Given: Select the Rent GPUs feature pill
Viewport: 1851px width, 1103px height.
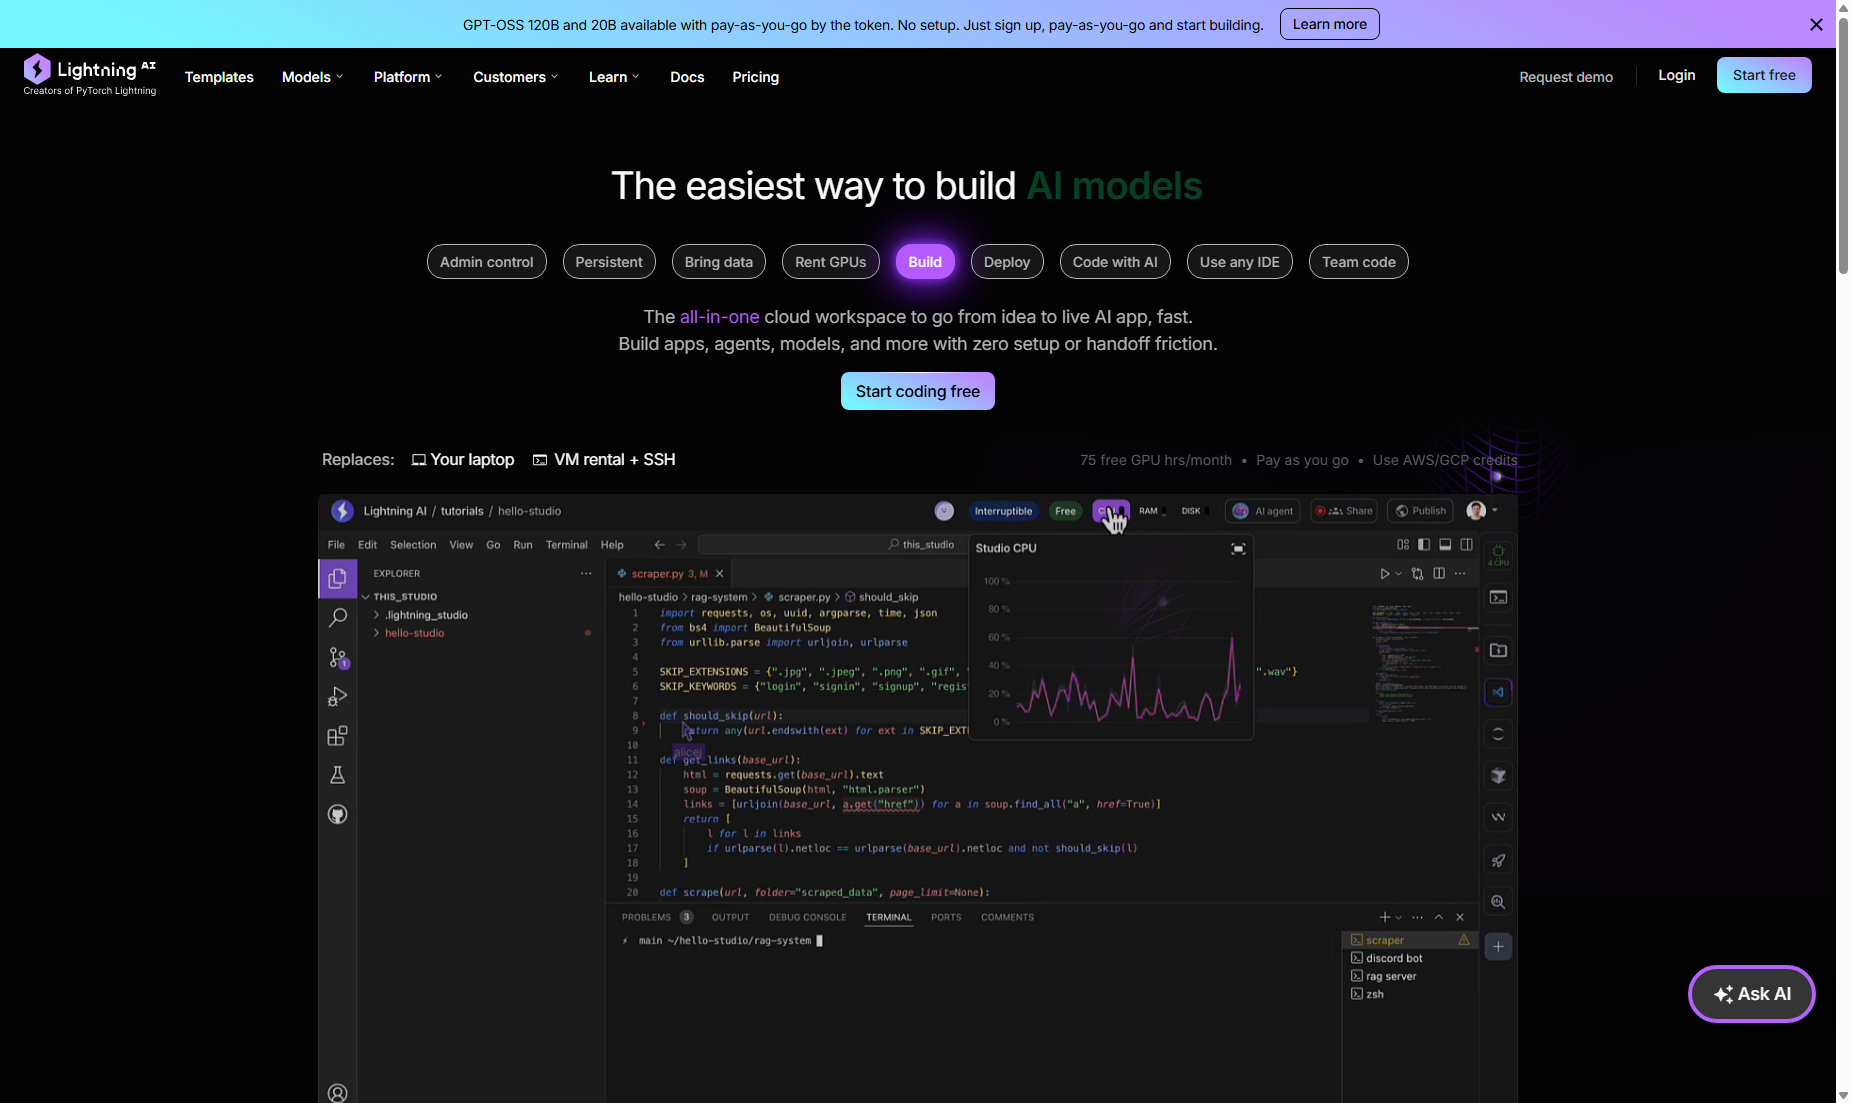Looking at the screenshot, I should (830, 262).
